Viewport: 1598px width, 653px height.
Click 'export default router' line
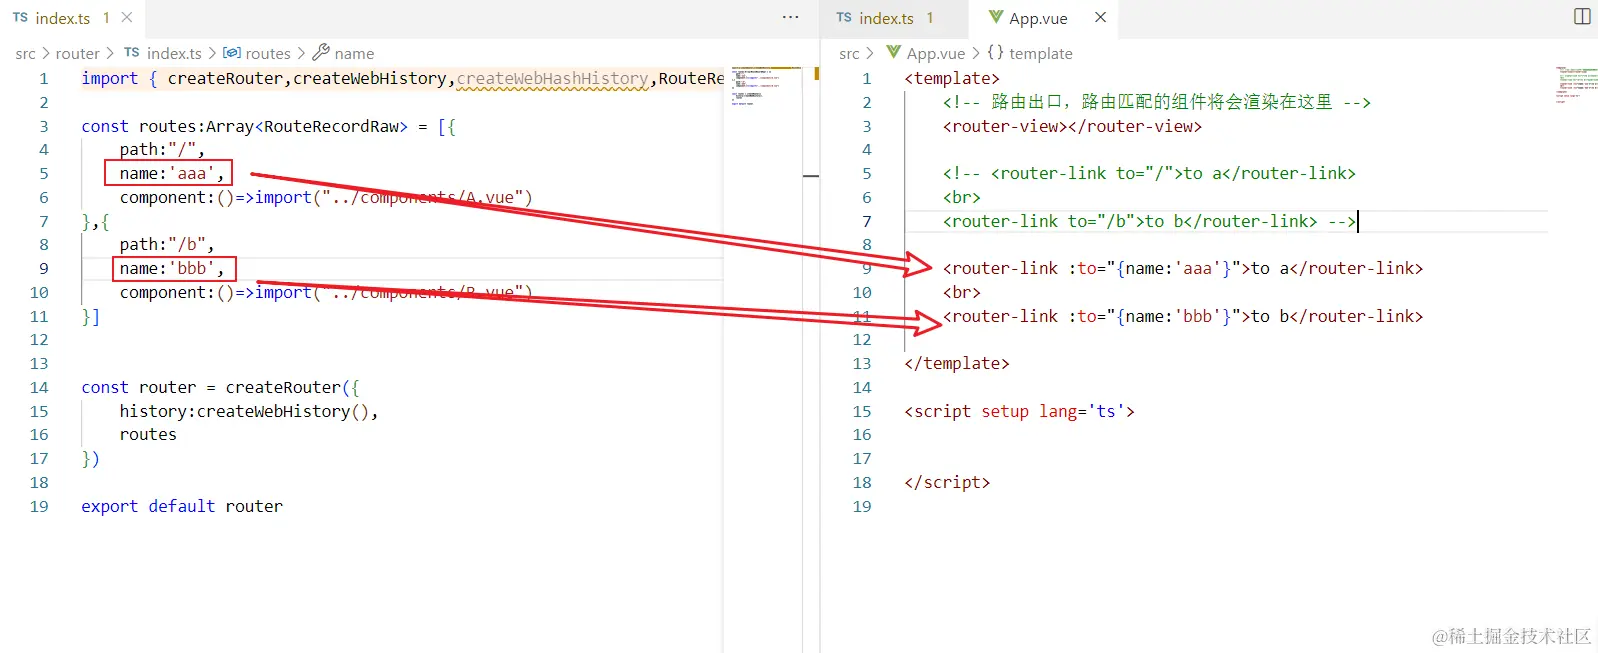182,507
